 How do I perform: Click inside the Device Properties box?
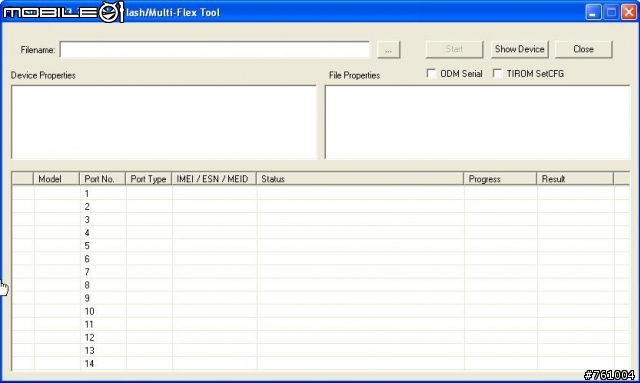click(x=164, y=122)
